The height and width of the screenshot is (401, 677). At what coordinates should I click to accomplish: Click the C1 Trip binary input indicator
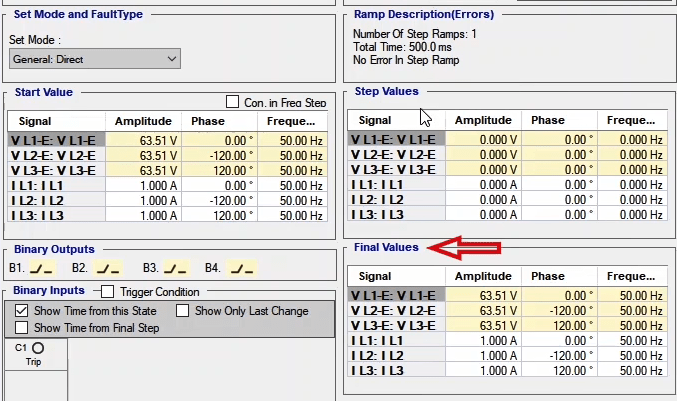(x=37, y=348)
